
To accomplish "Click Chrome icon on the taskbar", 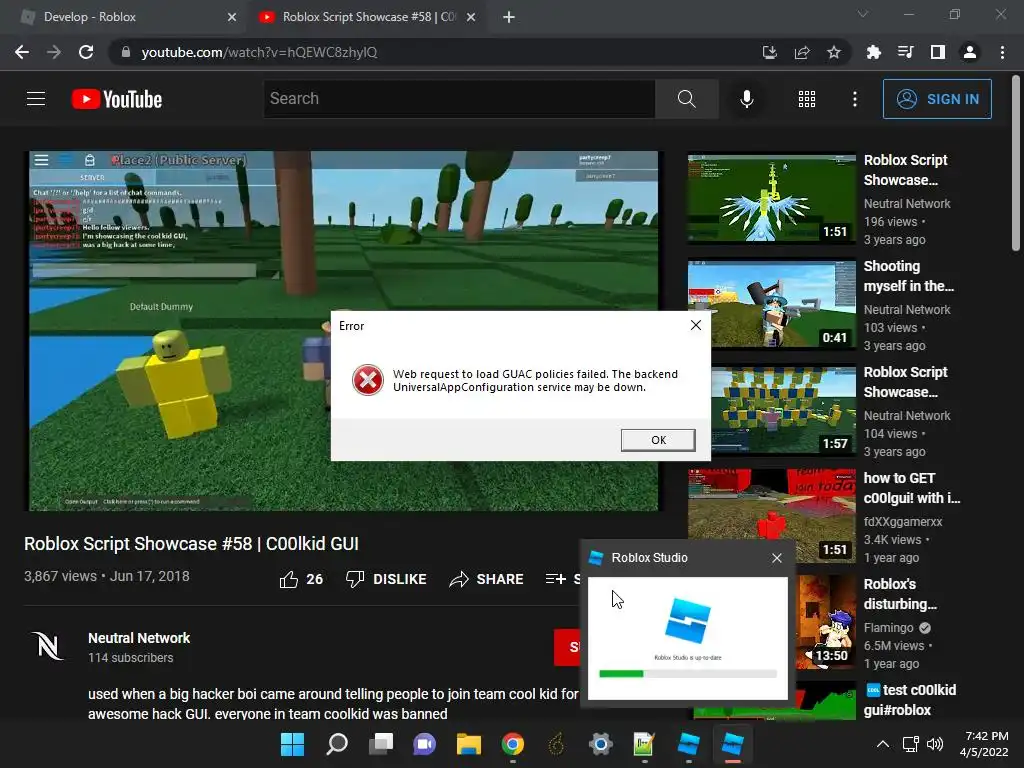I will click(x=513, y=744).
